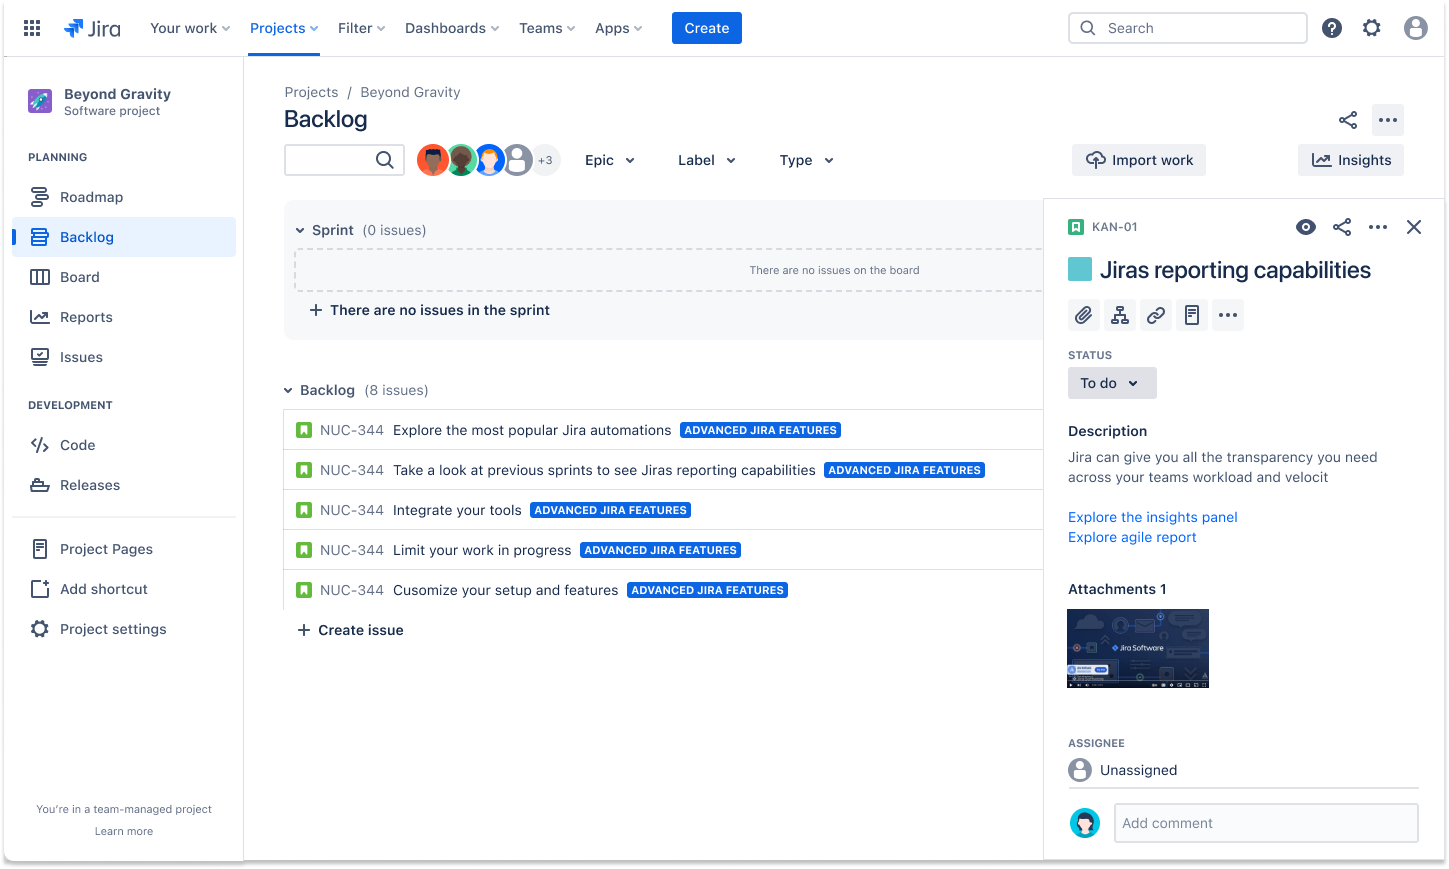The height and width of the screenshot is (869, 1449).
Task: Click the search magnifier in backlog filter
Action: [x=385, y=160]
